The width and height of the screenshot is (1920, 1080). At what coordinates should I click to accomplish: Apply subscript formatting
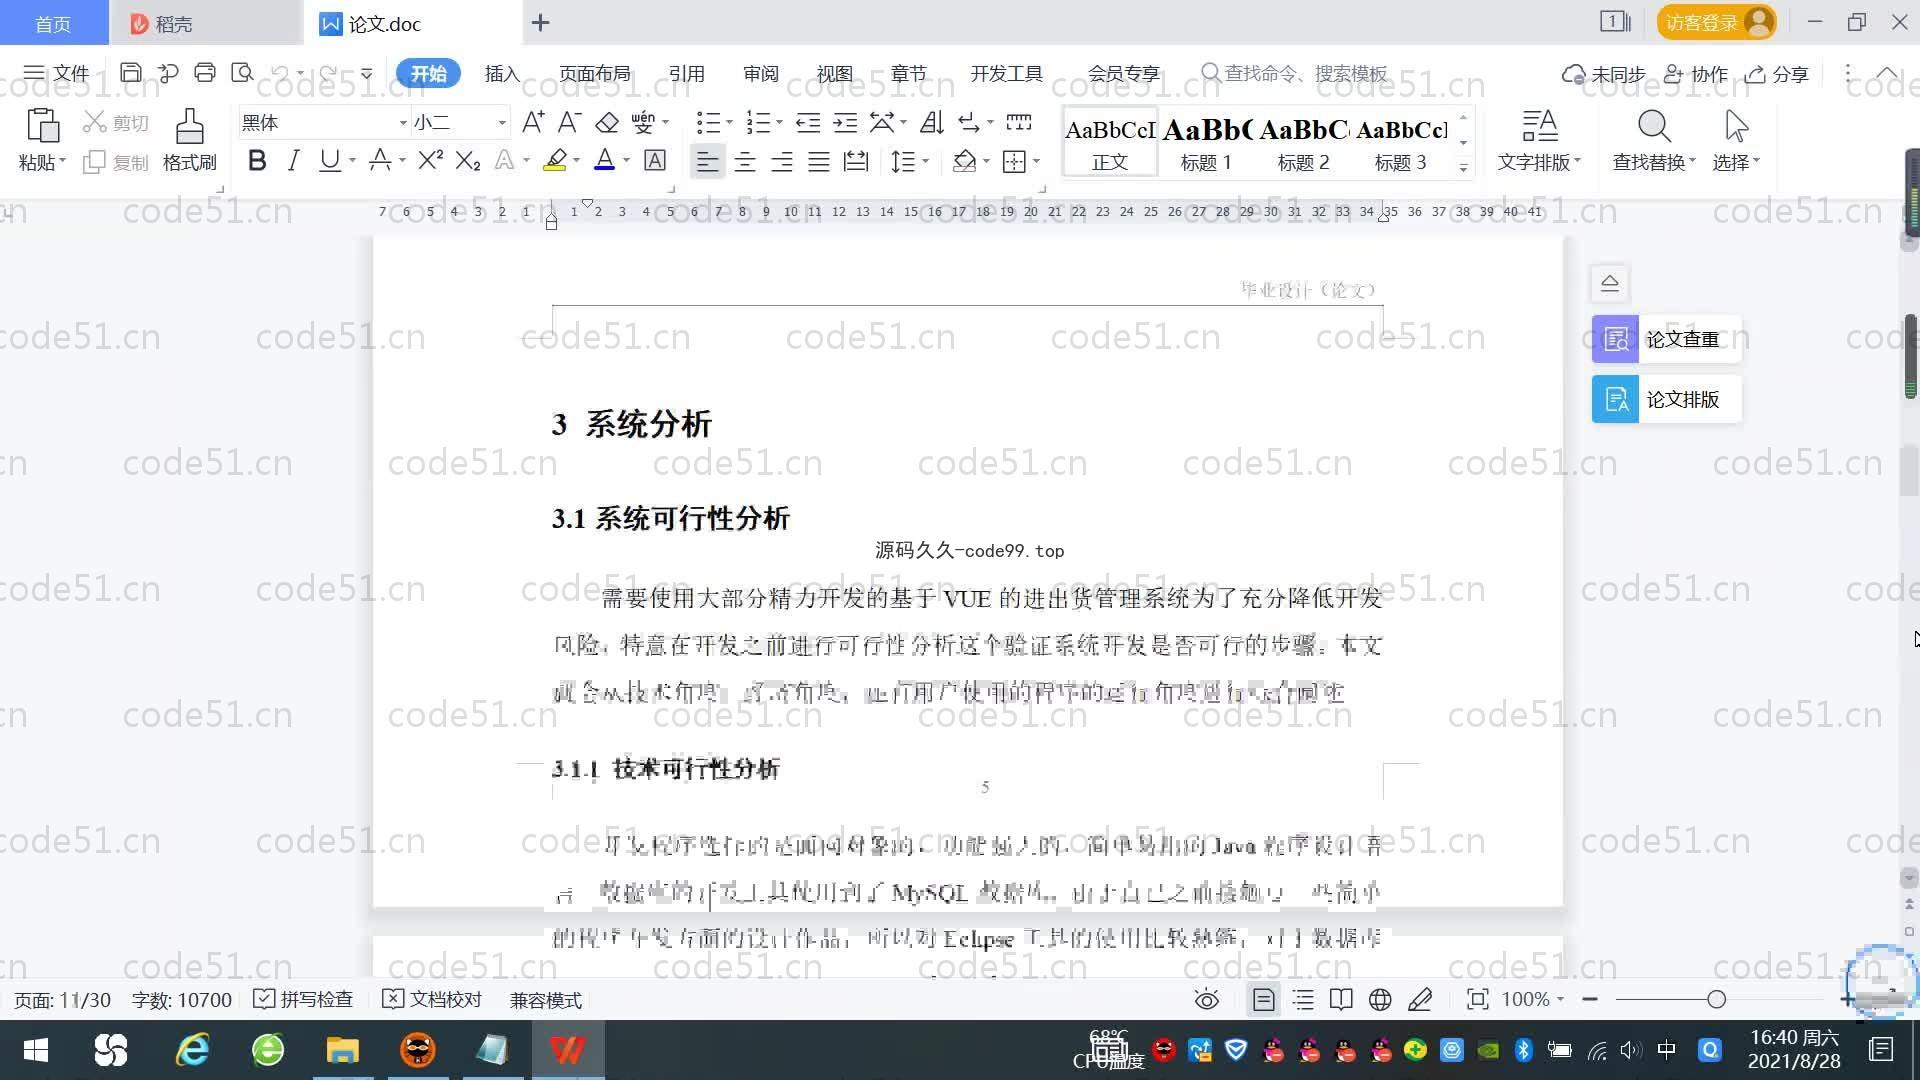tap(467, 160)
